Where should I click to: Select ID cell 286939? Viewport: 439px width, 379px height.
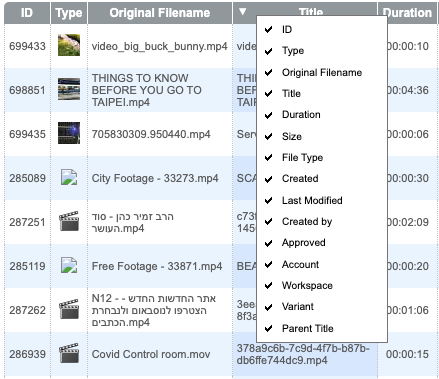coord(27,354)
